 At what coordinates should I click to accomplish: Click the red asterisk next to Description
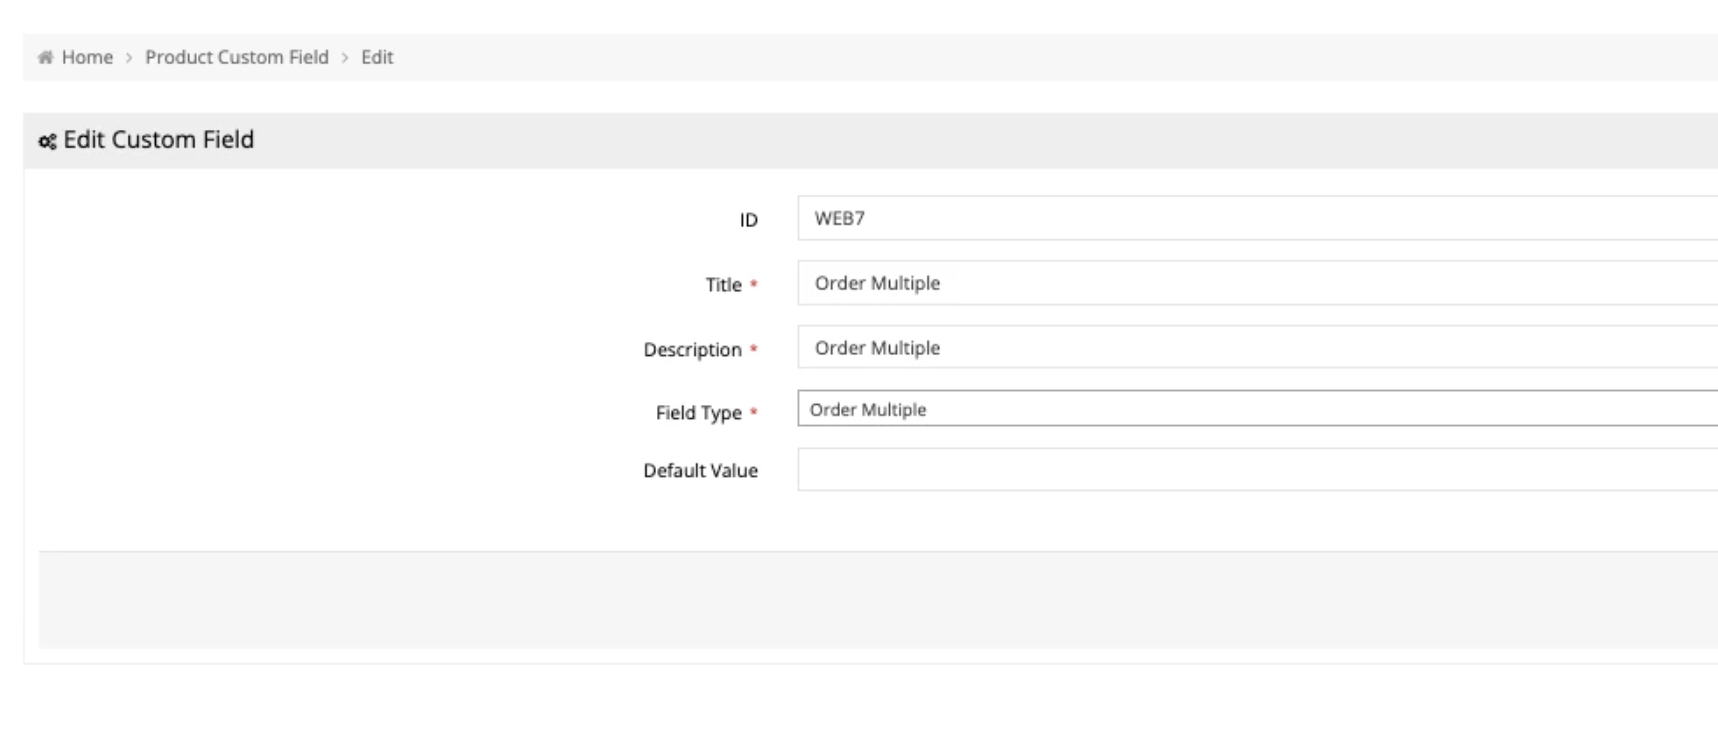pyautogui.click(x=754, y=350)
